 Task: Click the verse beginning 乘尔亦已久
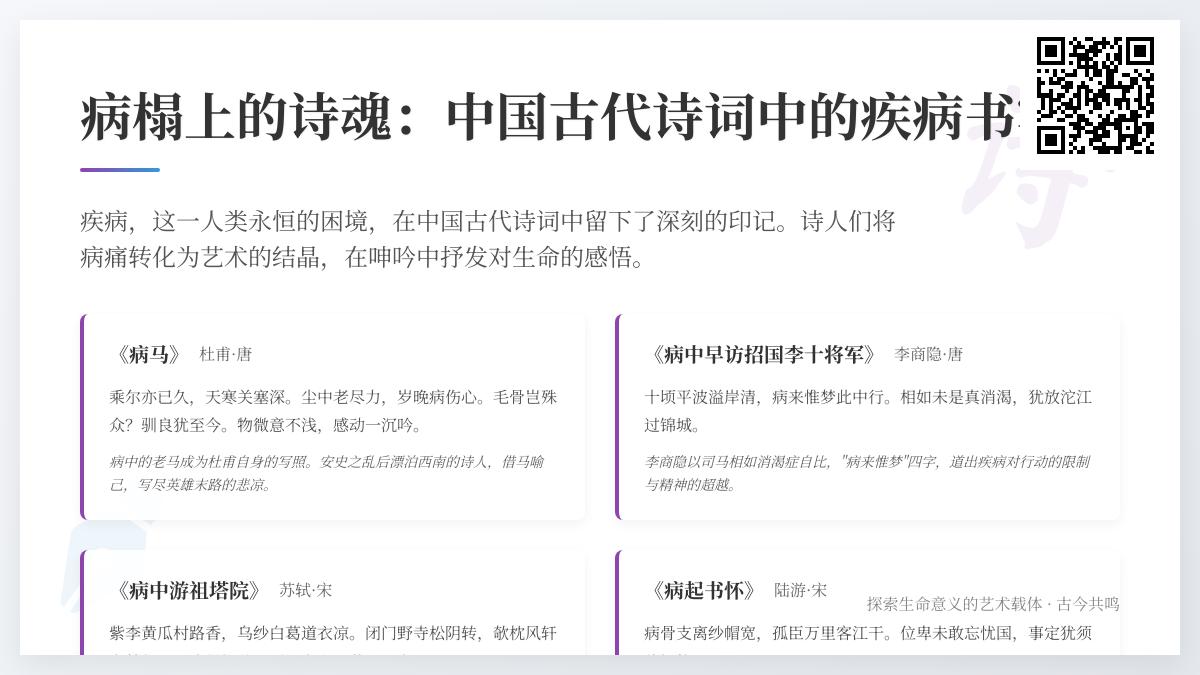[x=334, y=411]
